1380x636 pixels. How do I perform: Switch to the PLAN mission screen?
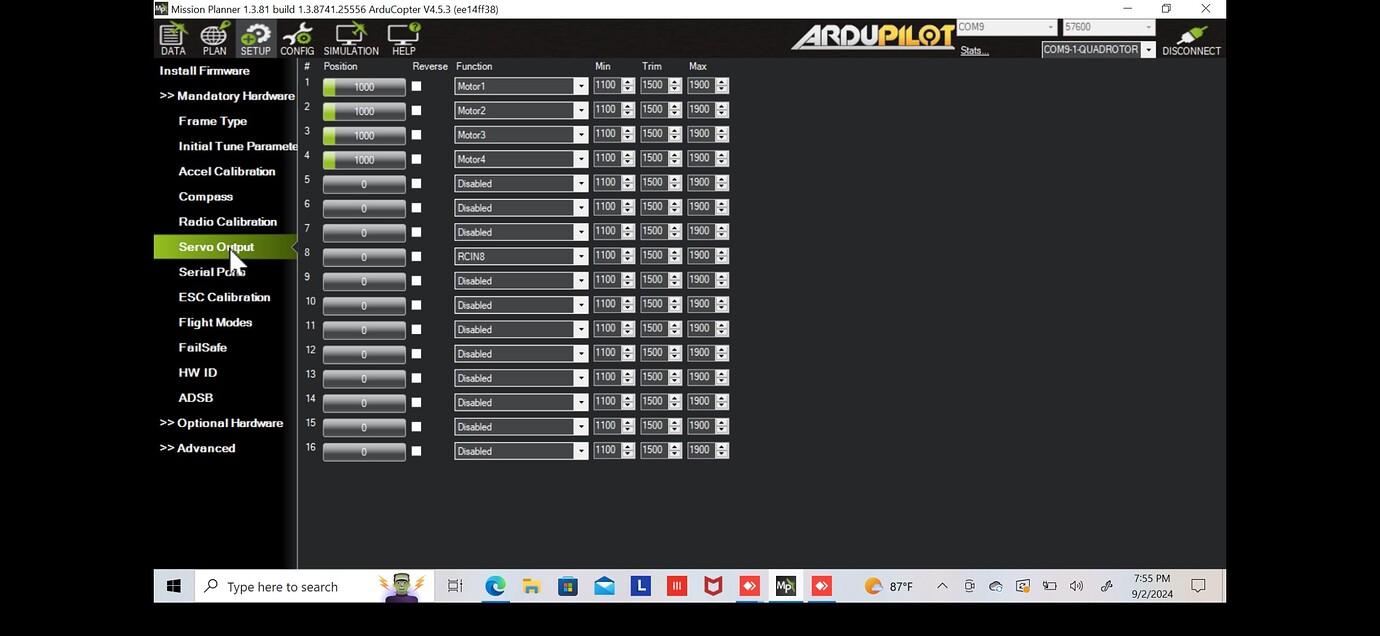(213, 38)
